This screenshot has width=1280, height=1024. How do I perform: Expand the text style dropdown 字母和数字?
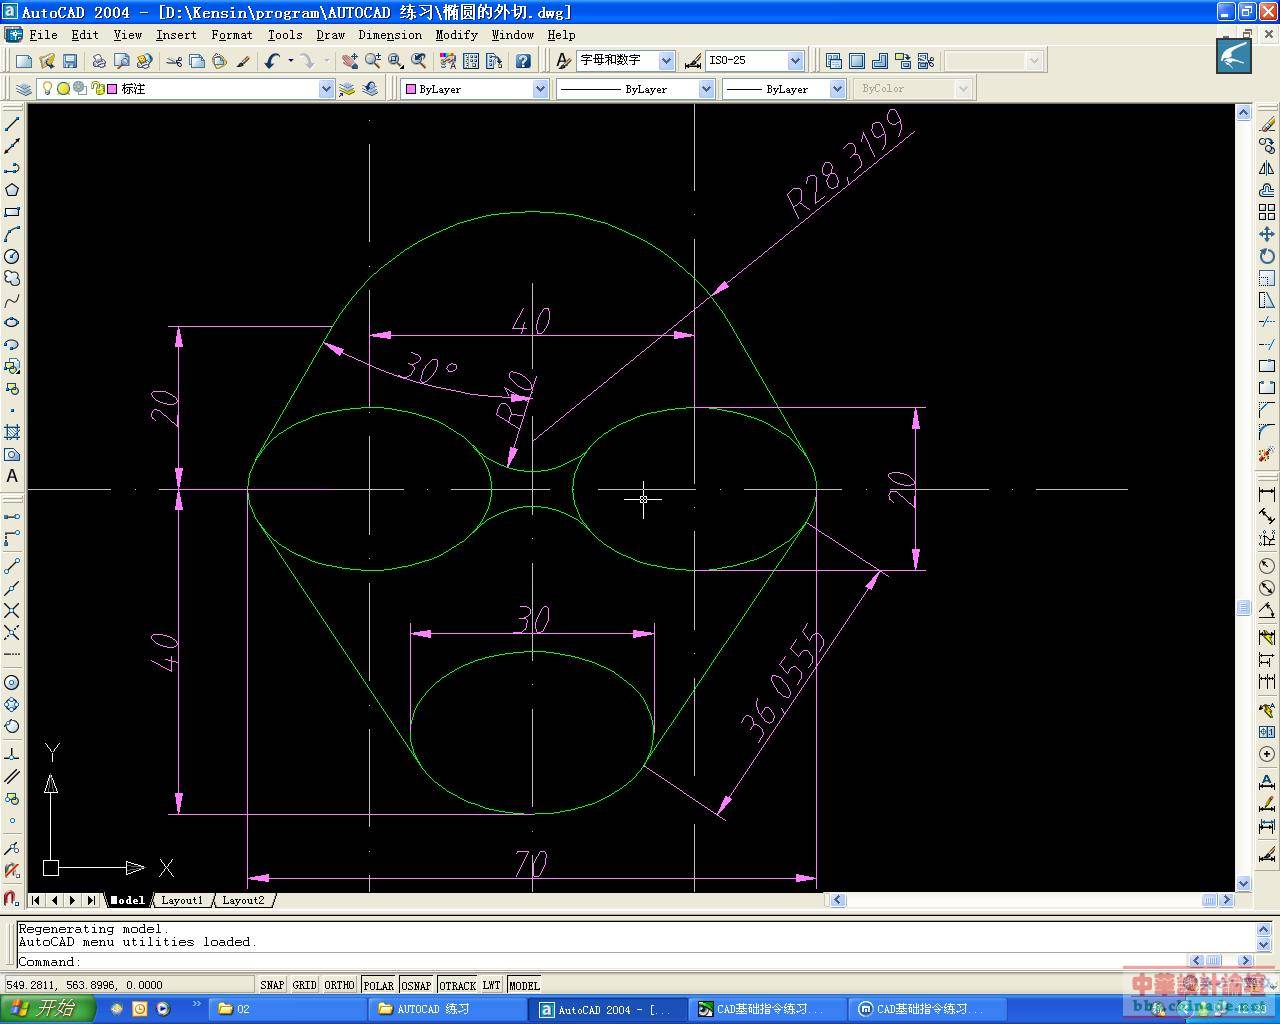[667, 61]
